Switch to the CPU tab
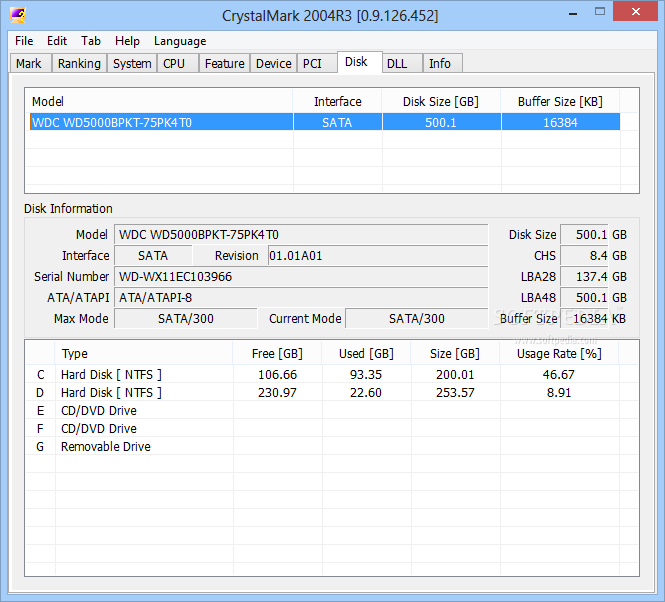The height and width of the screenshot is (602, 665). (178, 63)
